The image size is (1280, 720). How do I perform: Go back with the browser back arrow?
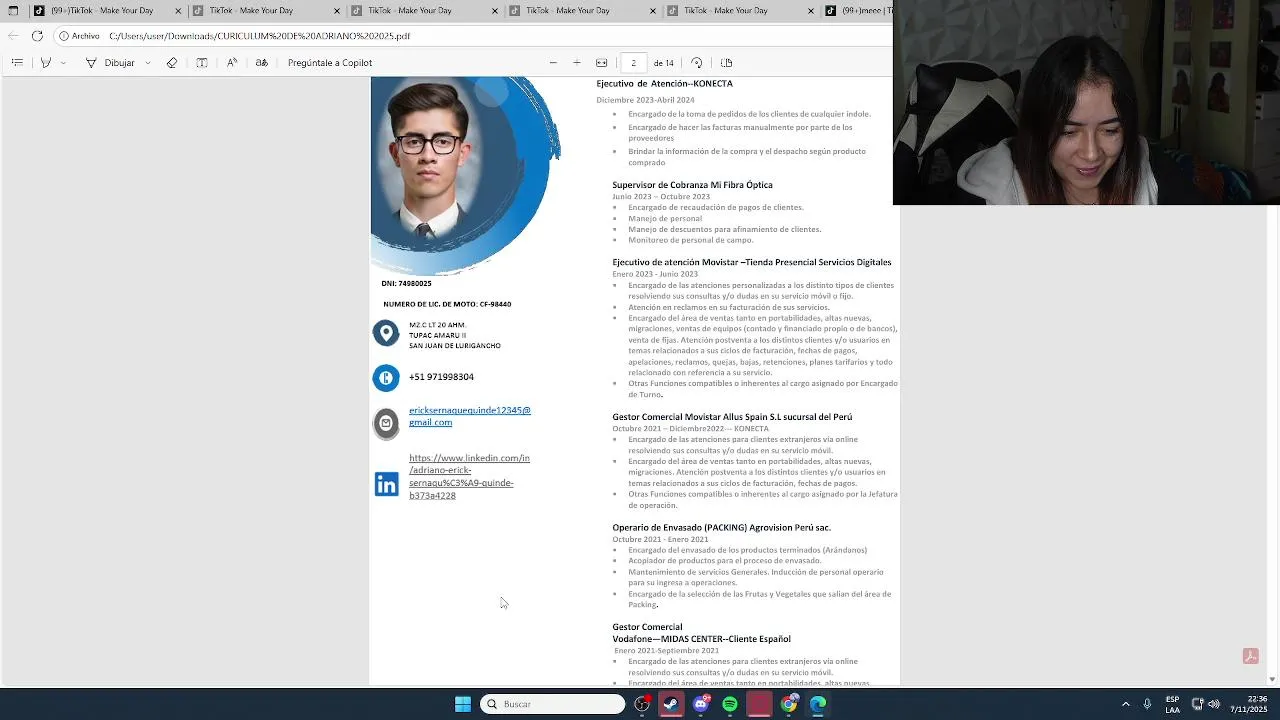(x=12, y=35)
